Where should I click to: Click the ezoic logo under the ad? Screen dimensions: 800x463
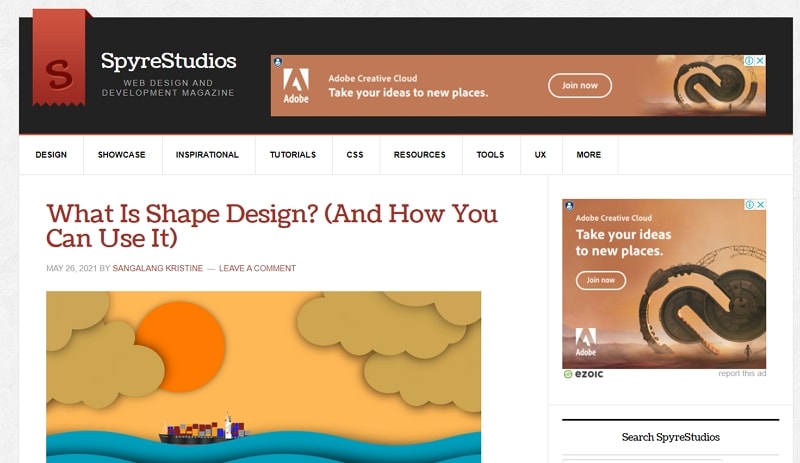click(583, 374)
